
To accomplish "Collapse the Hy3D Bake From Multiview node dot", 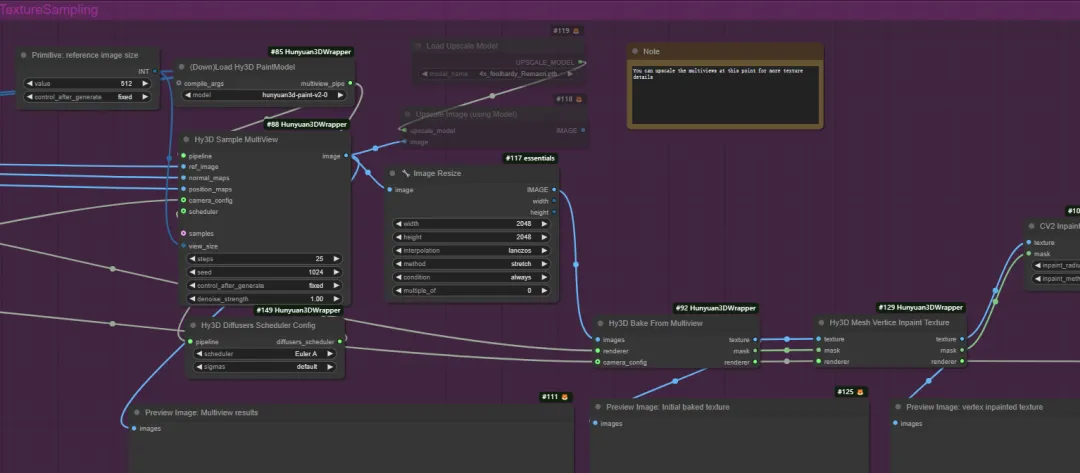I will coord(599,323).
